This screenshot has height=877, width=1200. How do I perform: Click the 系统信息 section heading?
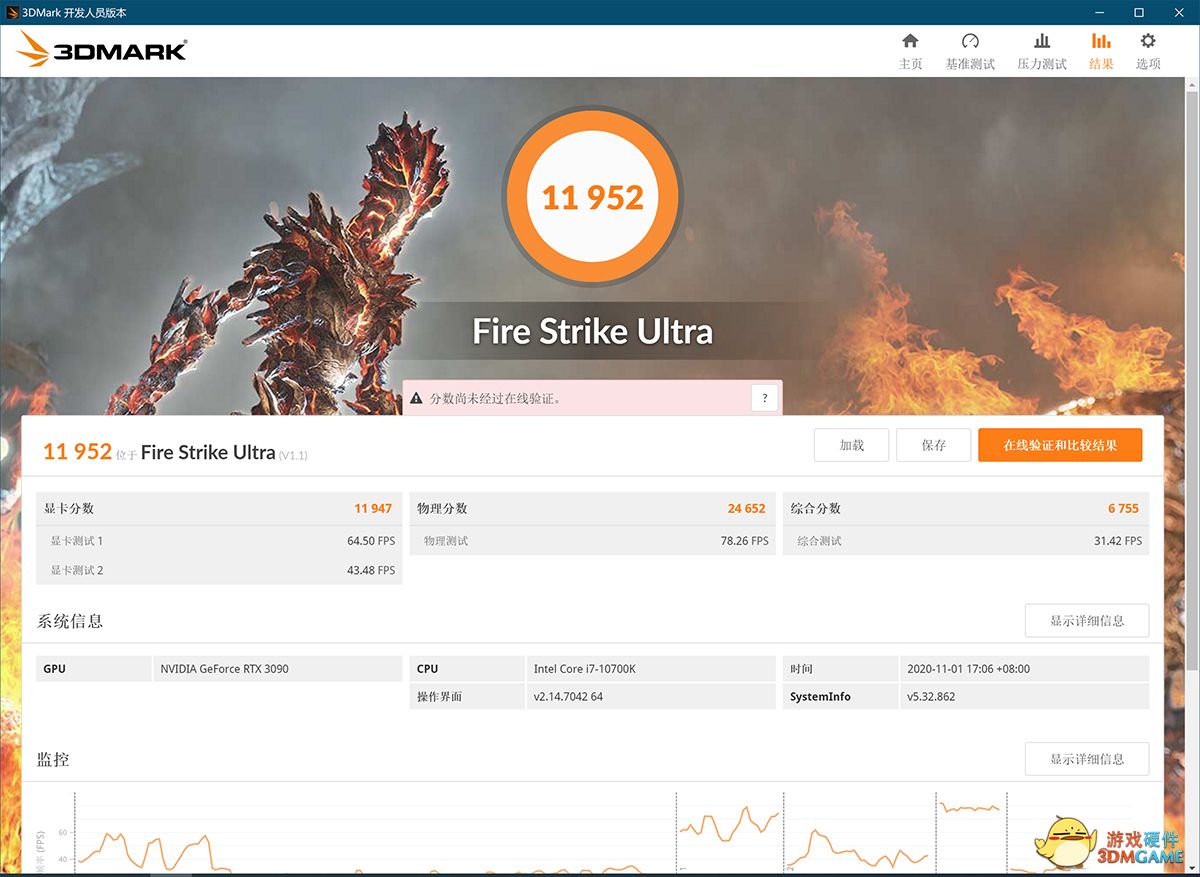70,621
